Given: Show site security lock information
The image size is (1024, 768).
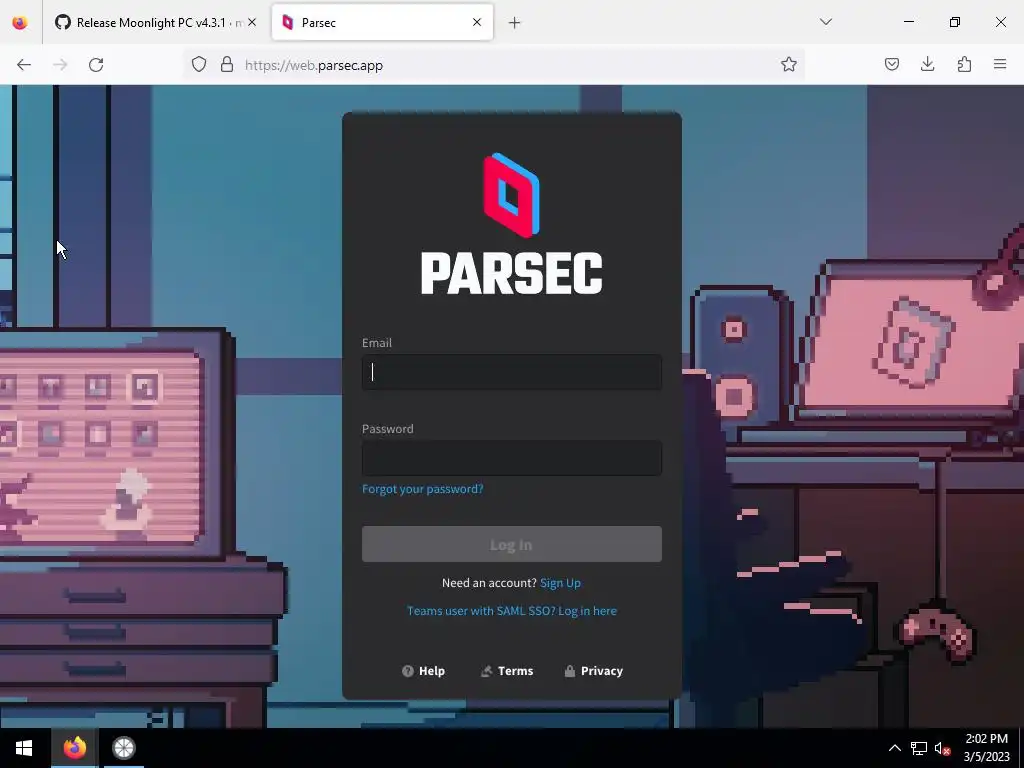Looking at the screenshot, I should [x=227, y=65].
